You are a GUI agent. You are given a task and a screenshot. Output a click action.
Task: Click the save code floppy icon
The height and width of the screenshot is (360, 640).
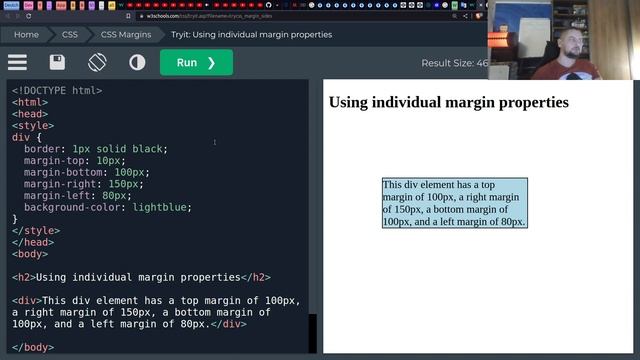point(57,62)
